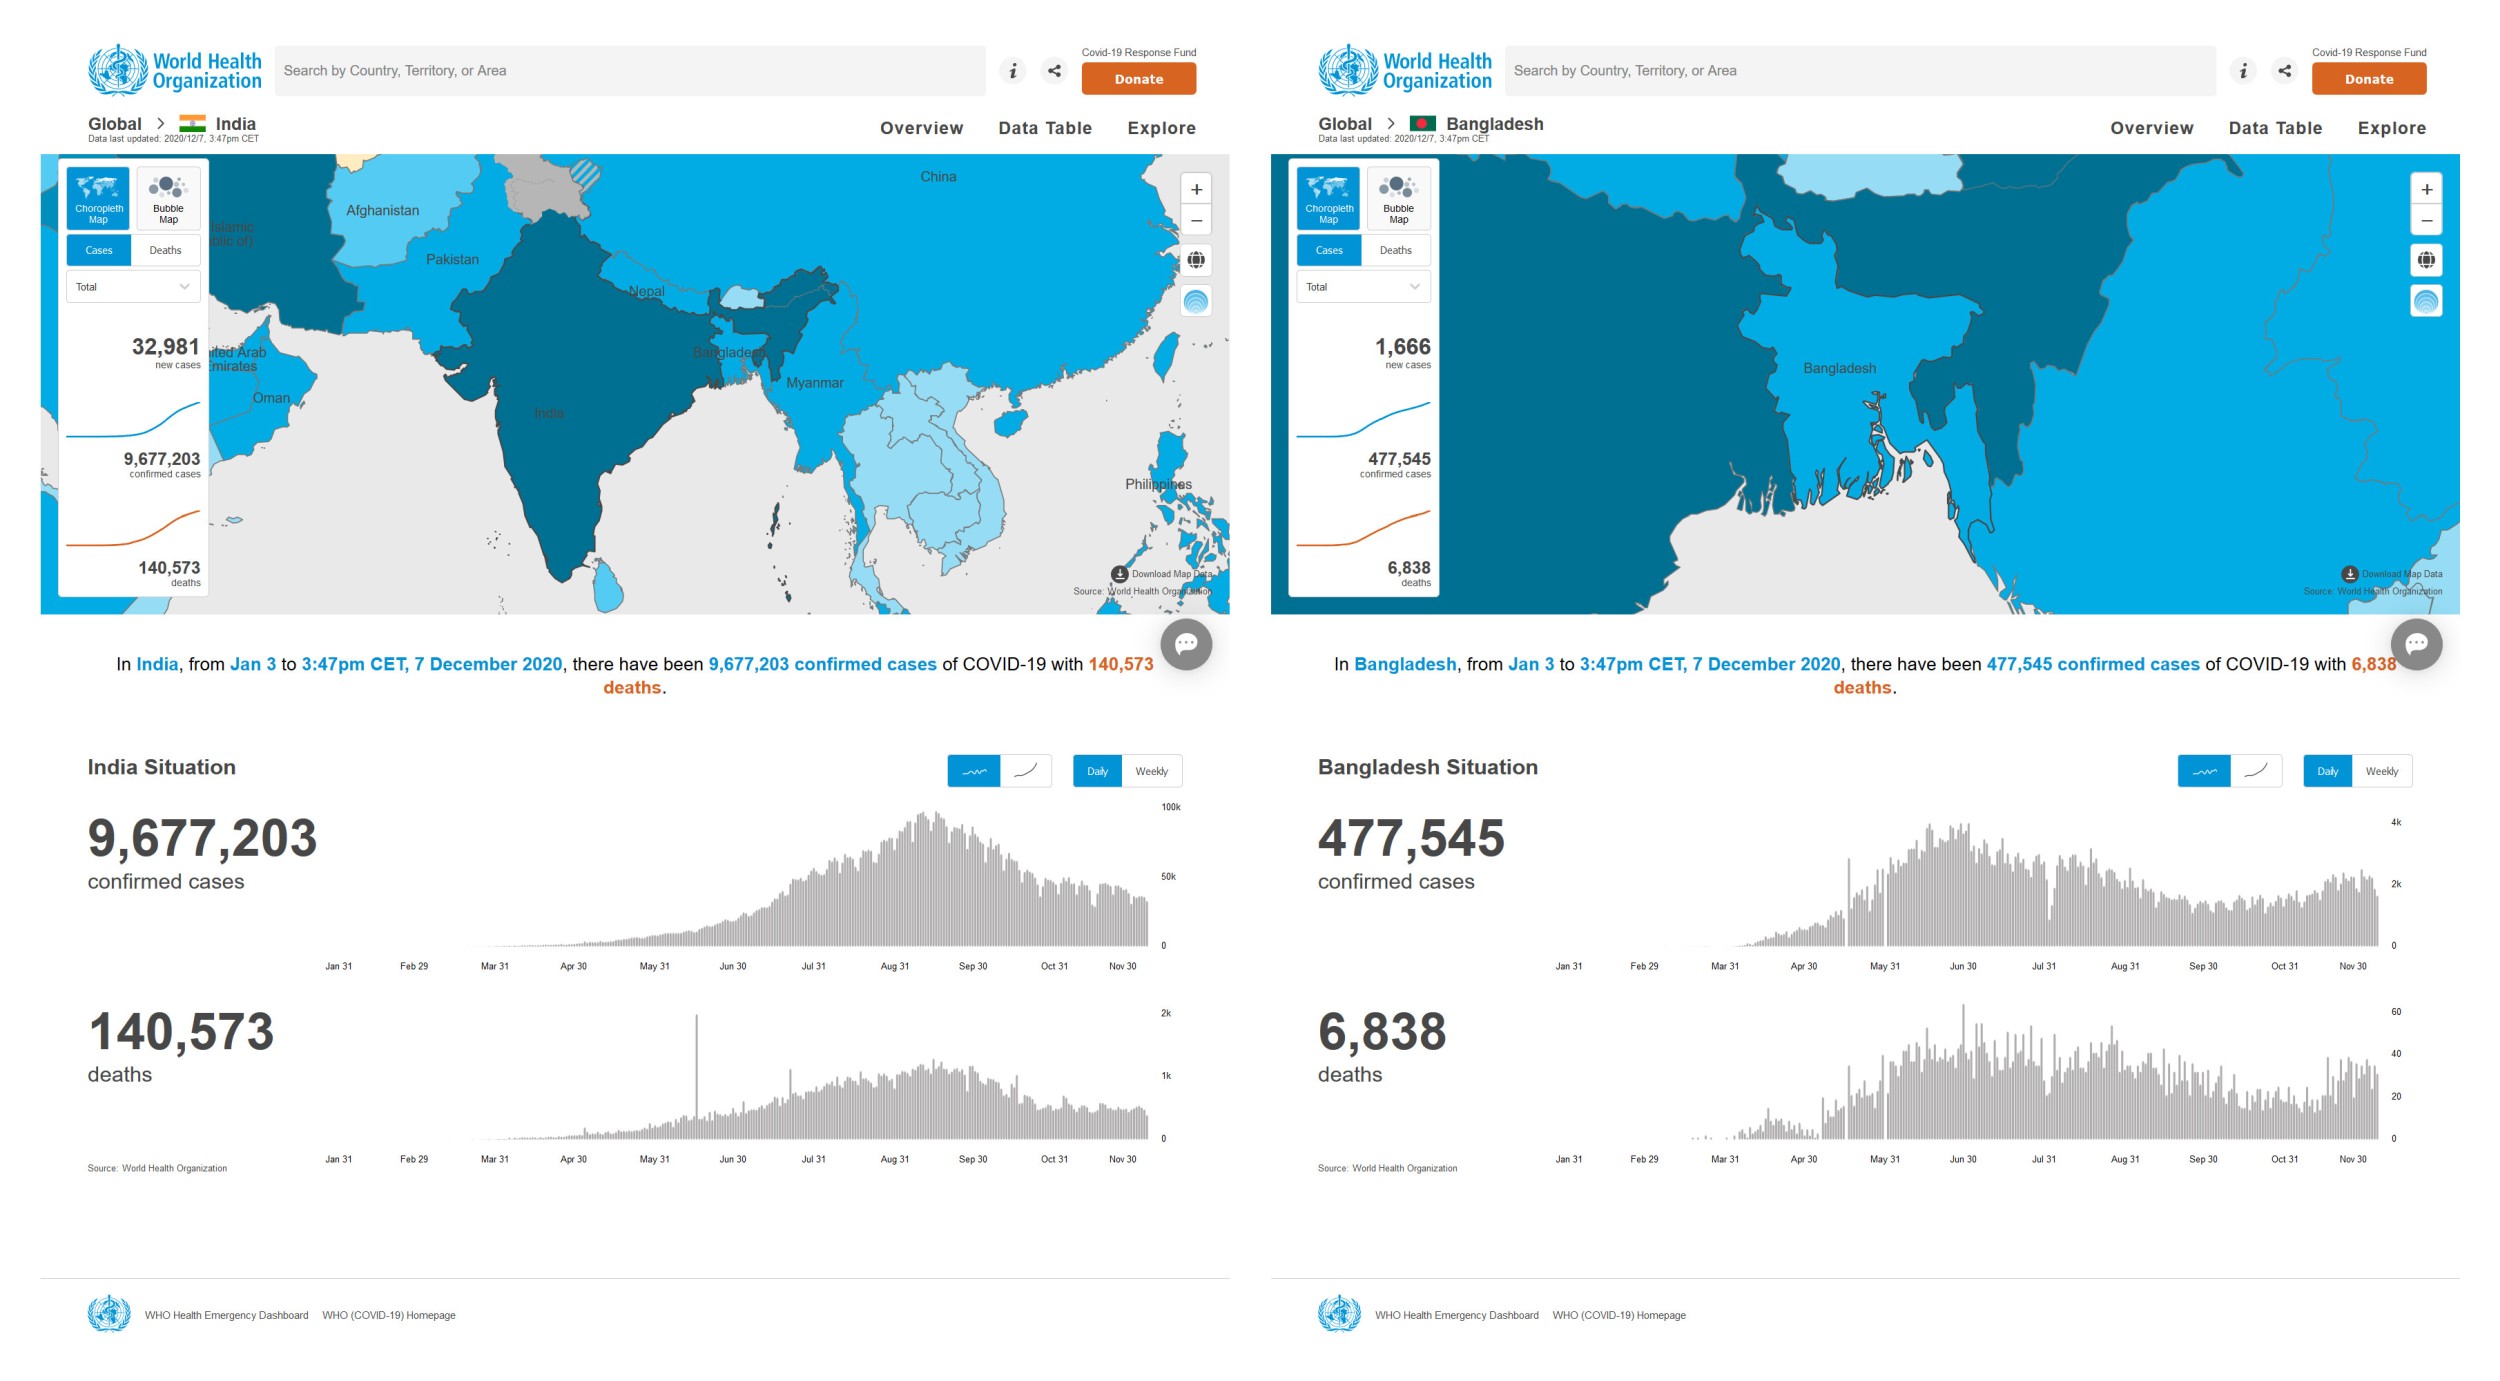Open chat bubble on Bangladesh page
Viewport: 2500px width, 1381px height.
[x=2416, y=644]
